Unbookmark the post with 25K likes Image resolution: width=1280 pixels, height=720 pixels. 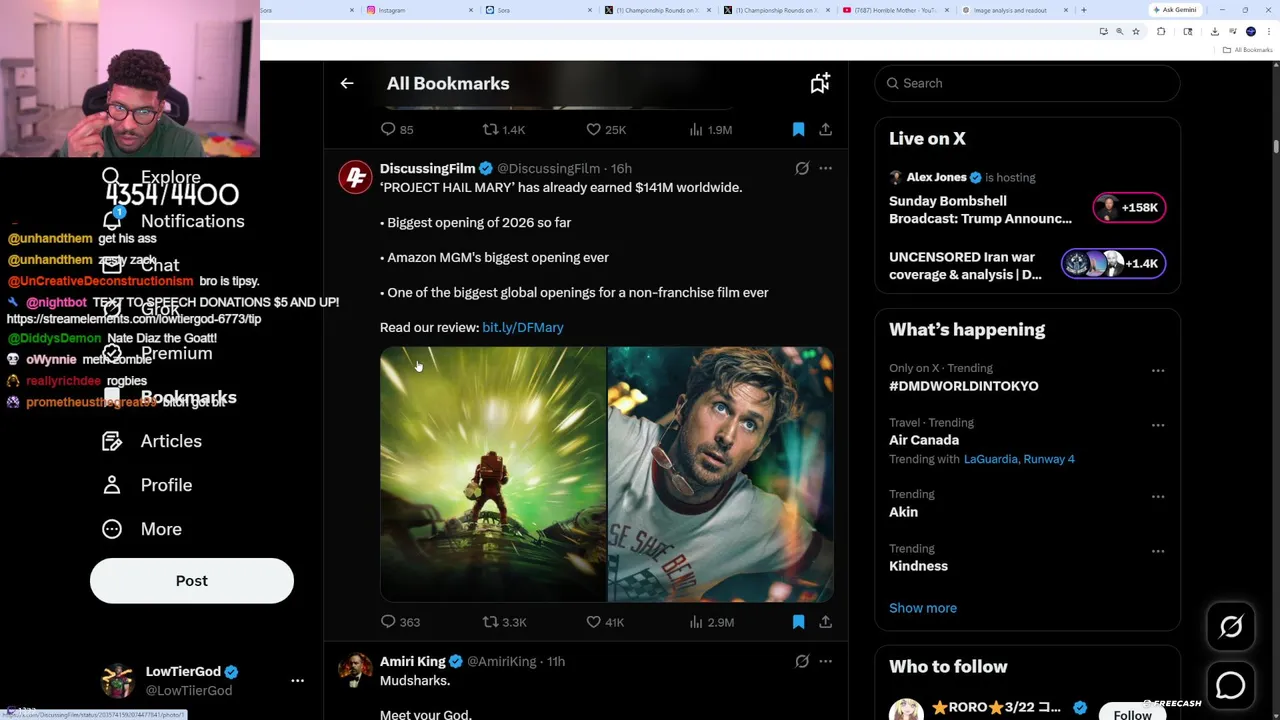tap(798, 129)
